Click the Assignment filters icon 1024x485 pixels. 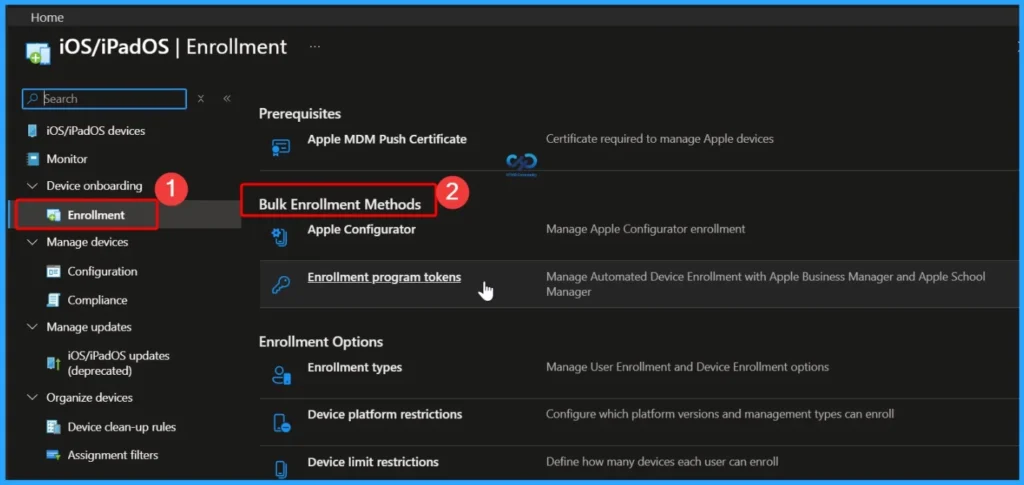tap(54, 455)
